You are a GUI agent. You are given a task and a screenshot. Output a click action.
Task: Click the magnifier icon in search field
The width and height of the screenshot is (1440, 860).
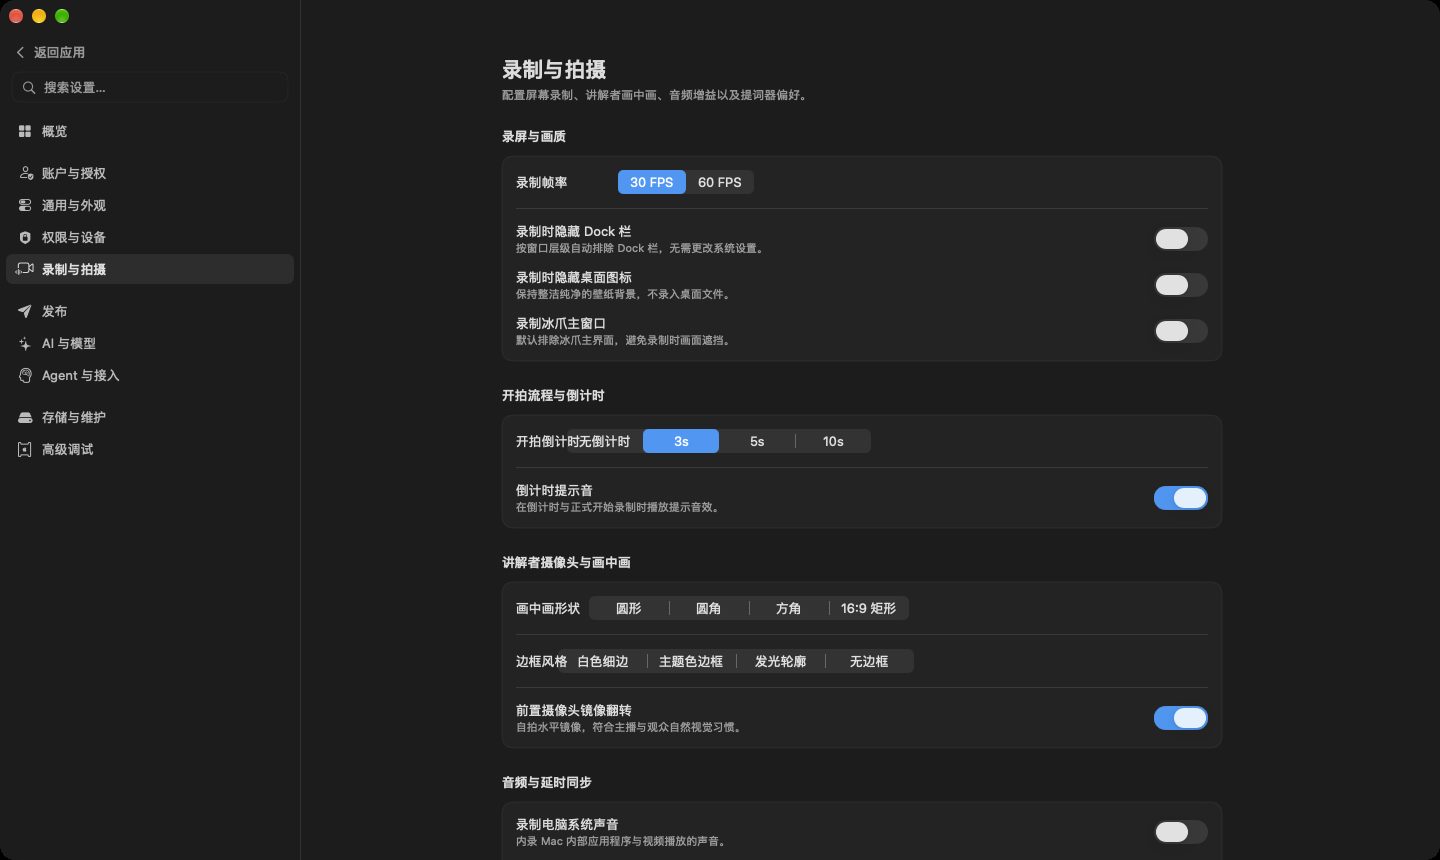pos(28,88)
